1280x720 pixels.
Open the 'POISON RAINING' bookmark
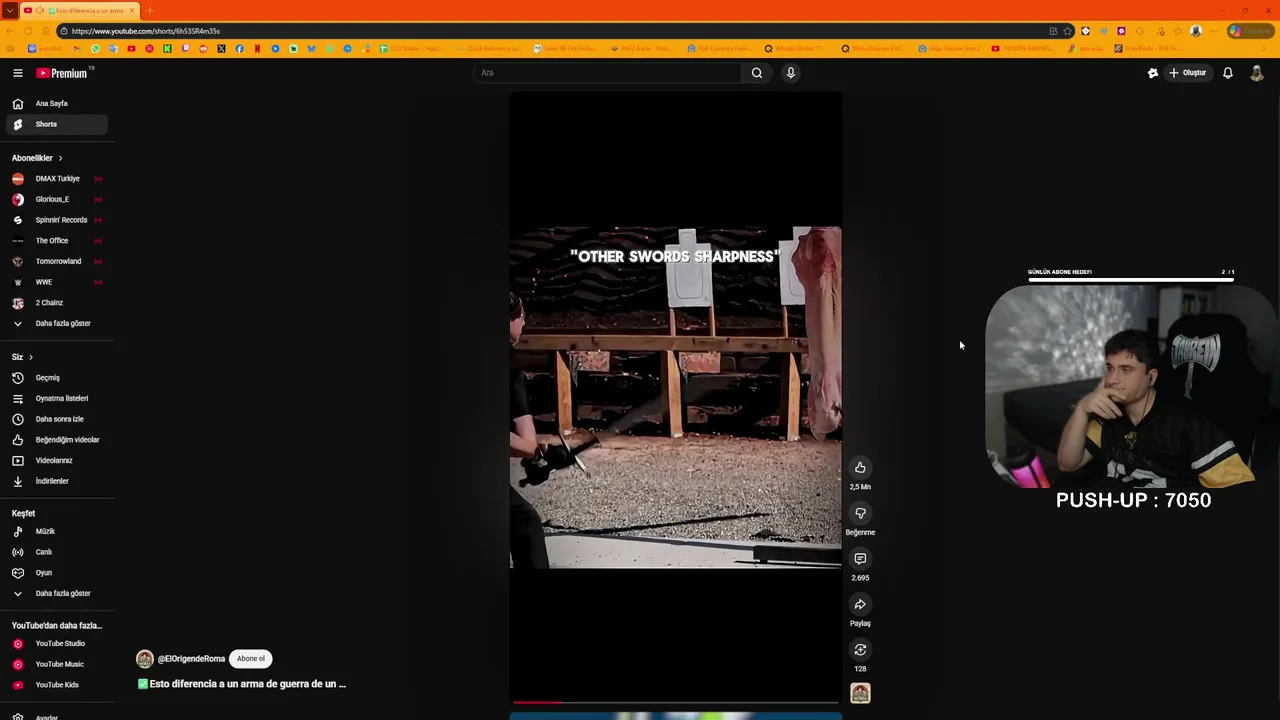click(x=1022, y=48)
